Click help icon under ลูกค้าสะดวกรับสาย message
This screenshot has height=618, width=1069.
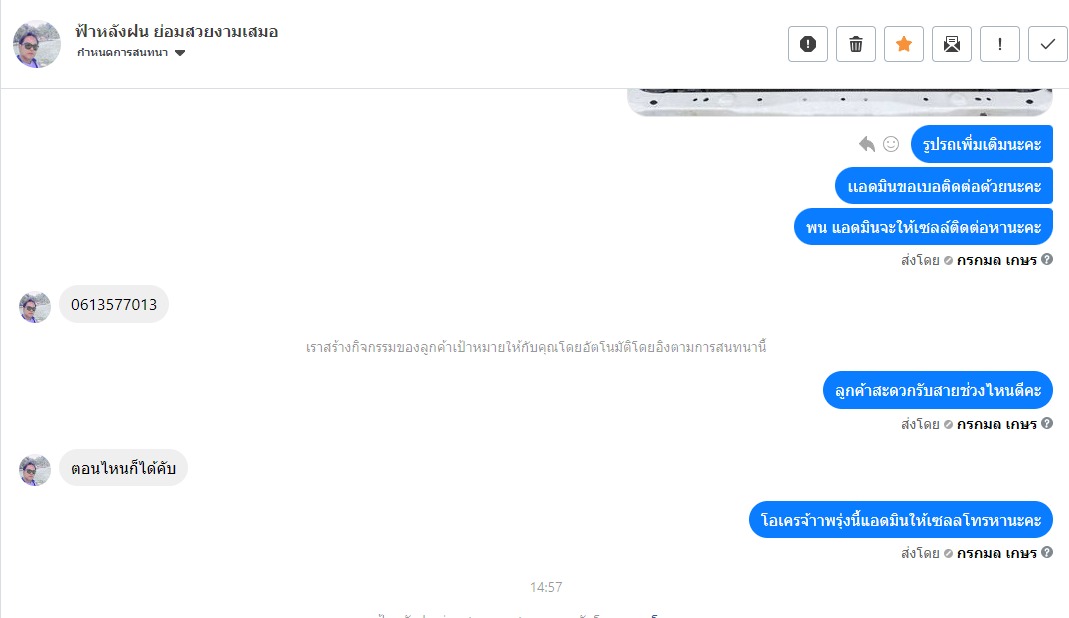(x=1047, y=423)
